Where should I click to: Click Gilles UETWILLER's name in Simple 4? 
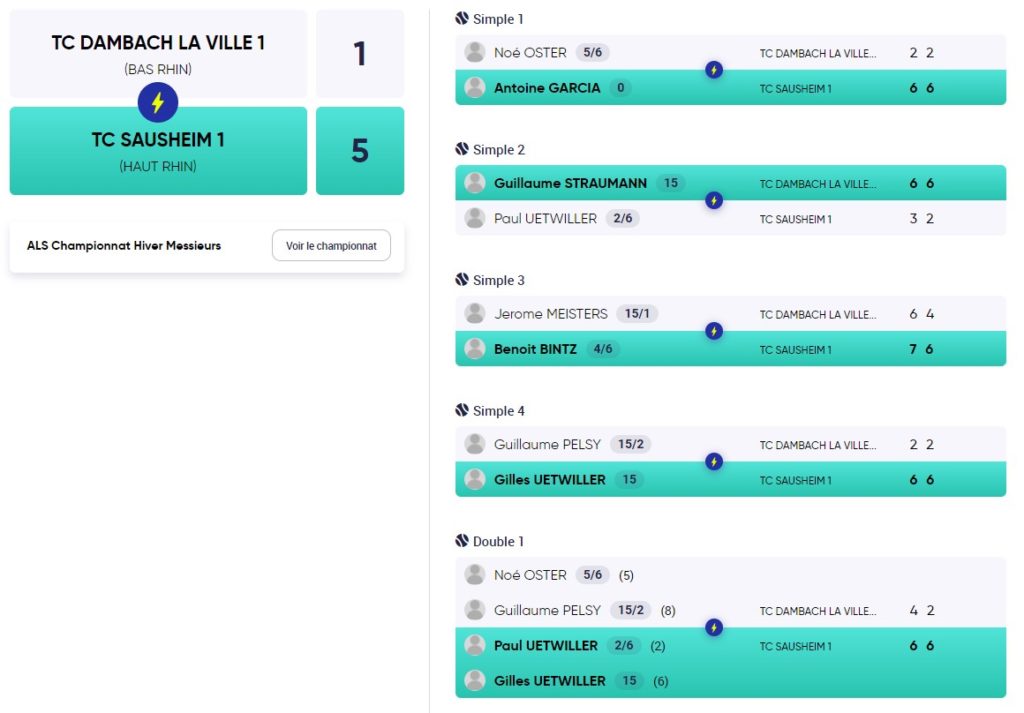pos(549,479)
